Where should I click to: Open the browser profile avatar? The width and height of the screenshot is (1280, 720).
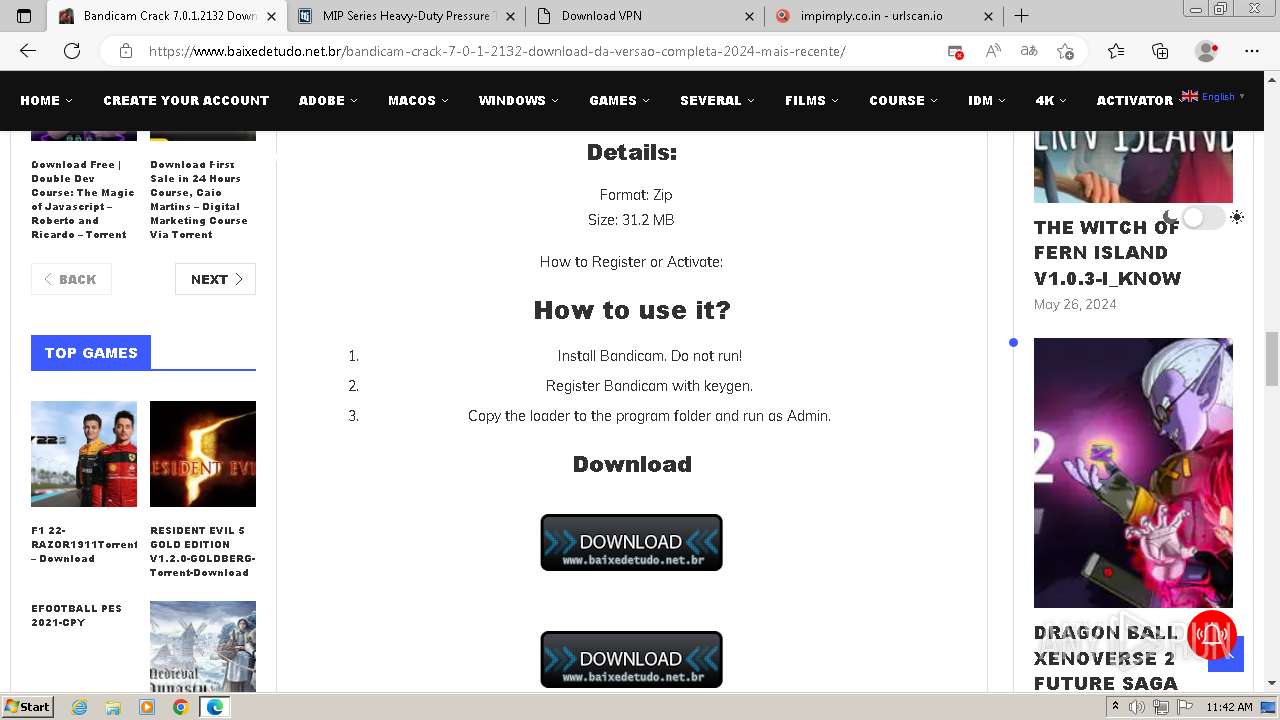(1207, 51)
